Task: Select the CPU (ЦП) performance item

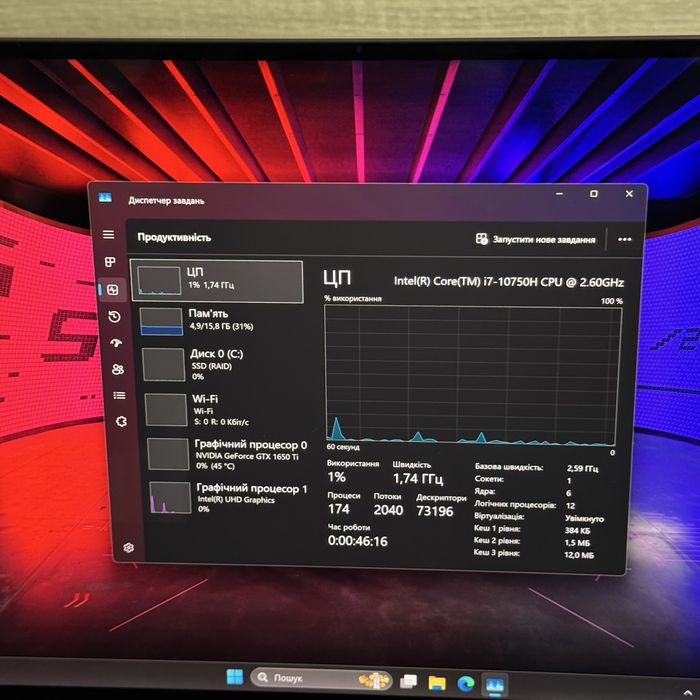Action: coord(217,281)
